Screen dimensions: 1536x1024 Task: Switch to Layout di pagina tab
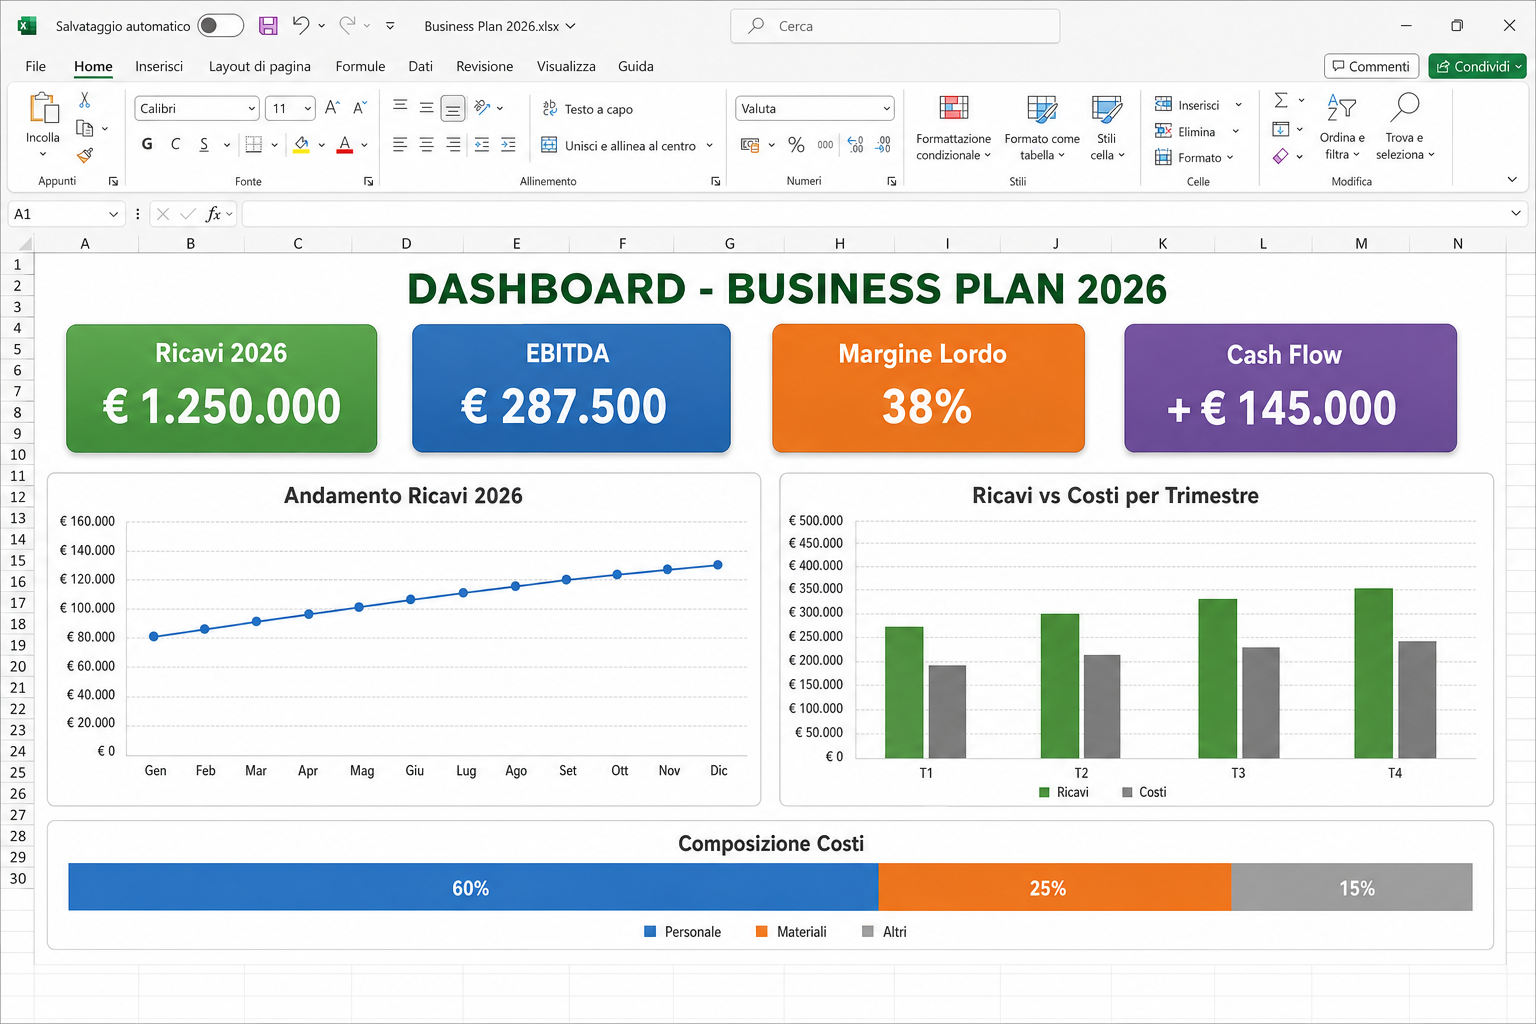260,66
